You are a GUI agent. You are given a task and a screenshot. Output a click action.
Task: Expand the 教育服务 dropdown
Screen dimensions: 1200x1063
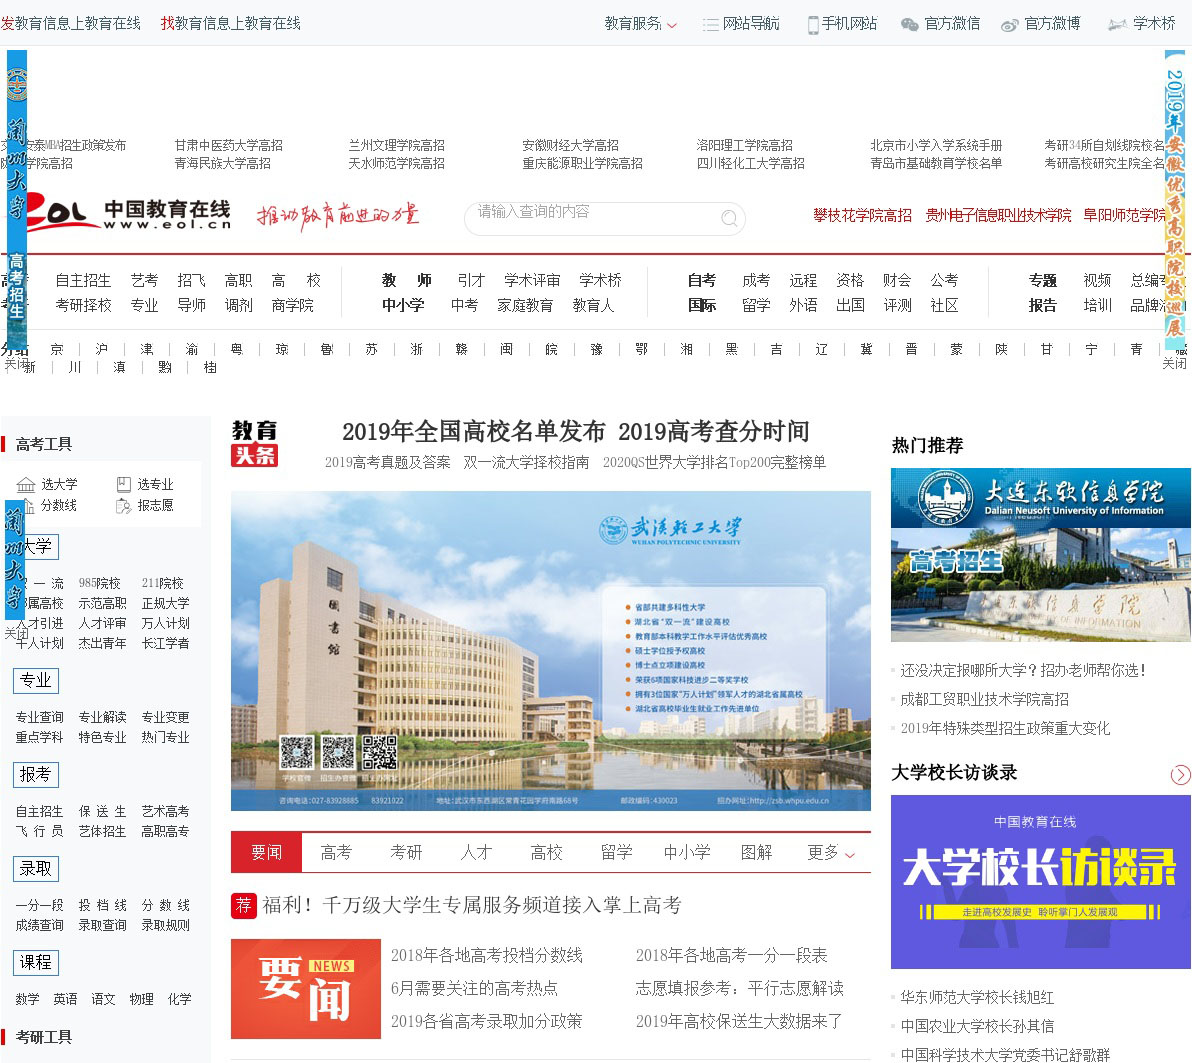tap(641, 23)
